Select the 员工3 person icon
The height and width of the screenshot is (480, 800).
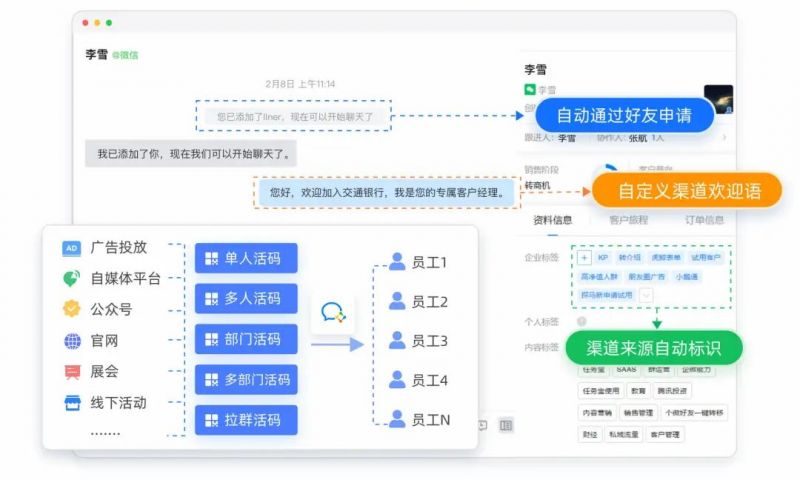[x=396, y=340]
